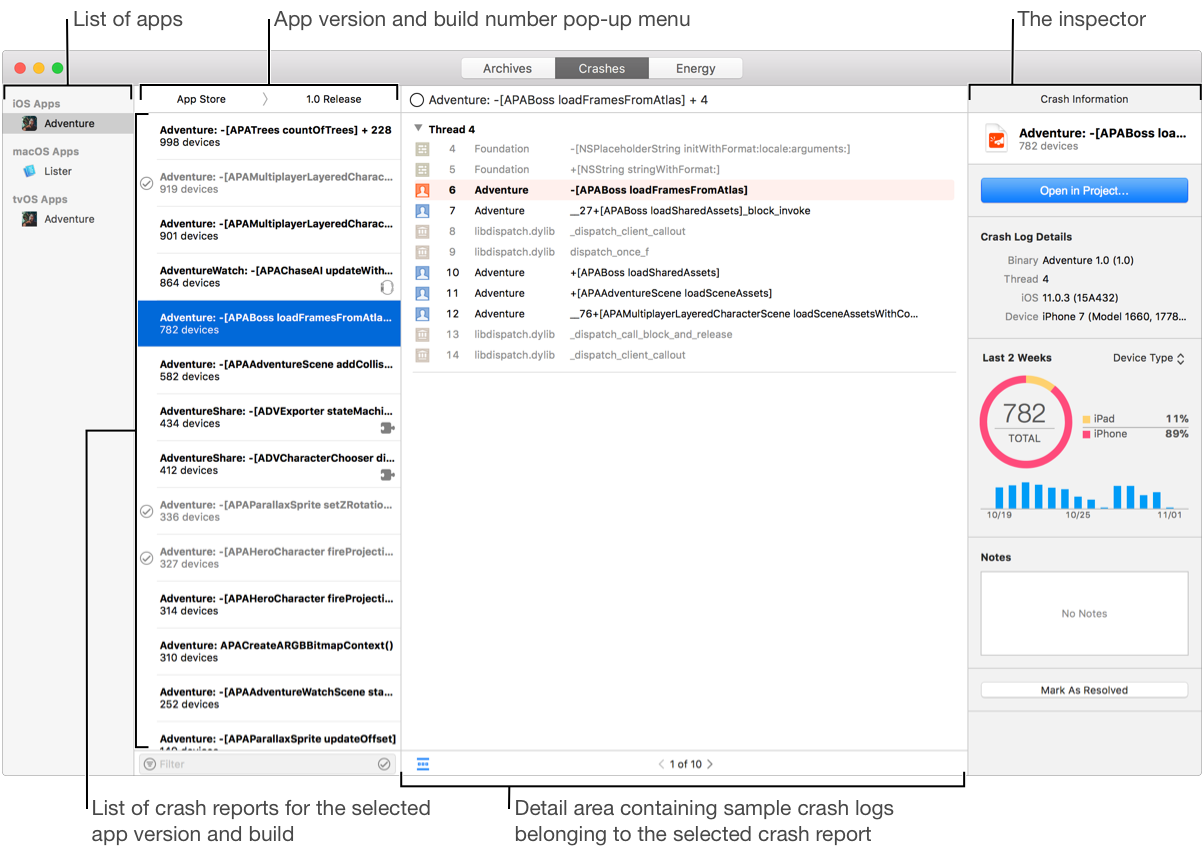The width and height of the screenshot is (1204, 852).
Task: Select the APATrees countOfTrees crash report
Action: (269, 136)
